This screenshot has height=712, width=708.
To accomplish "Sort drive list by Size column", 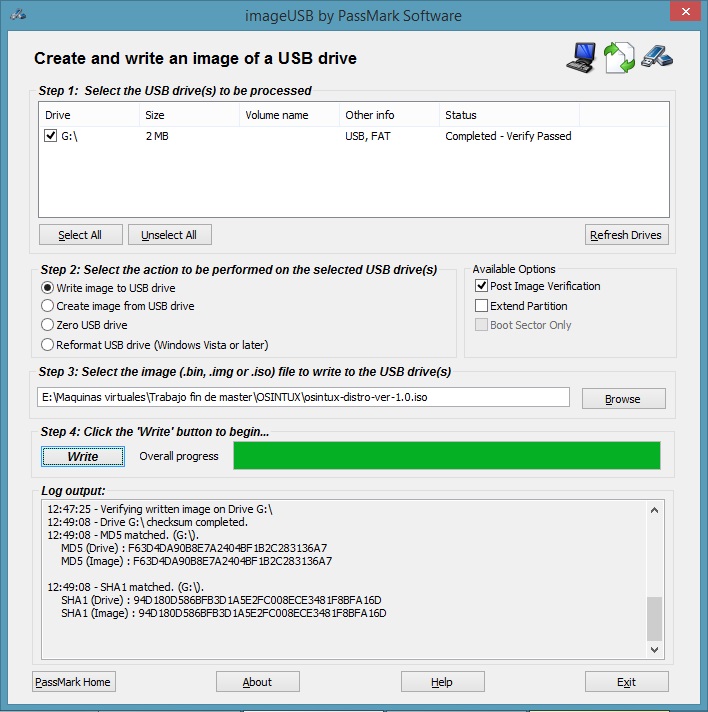I will pos(188,115).
